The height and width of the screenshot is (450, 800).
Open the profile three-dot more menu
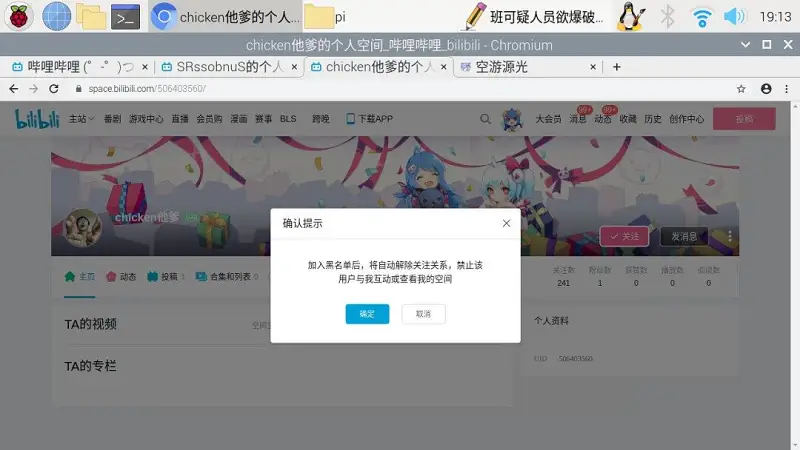pyautogui.click(x=730, y=236)
